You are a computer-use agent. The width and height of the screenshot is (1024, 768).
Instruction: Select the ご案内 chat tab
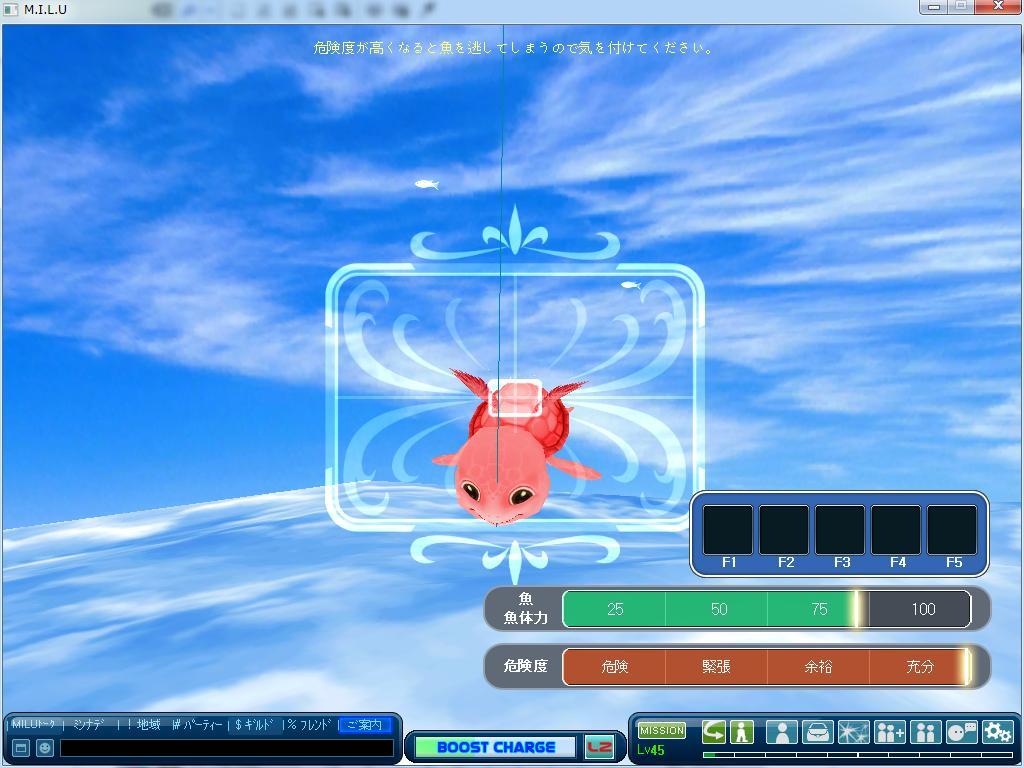coord(364,725)
